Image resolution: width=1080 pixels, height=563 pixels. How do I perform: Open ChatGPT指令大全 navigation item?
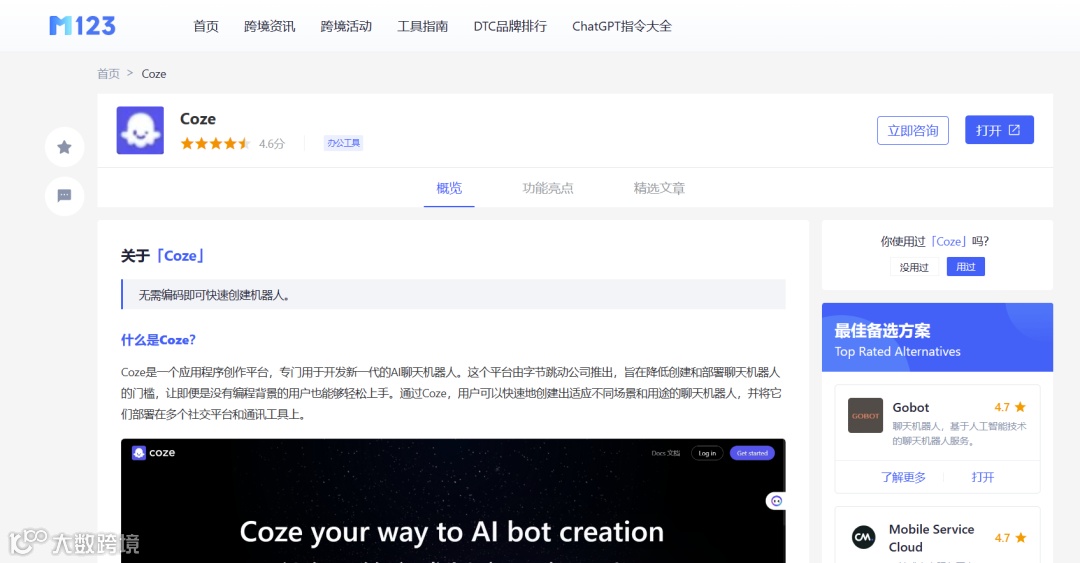coord(621,26)
